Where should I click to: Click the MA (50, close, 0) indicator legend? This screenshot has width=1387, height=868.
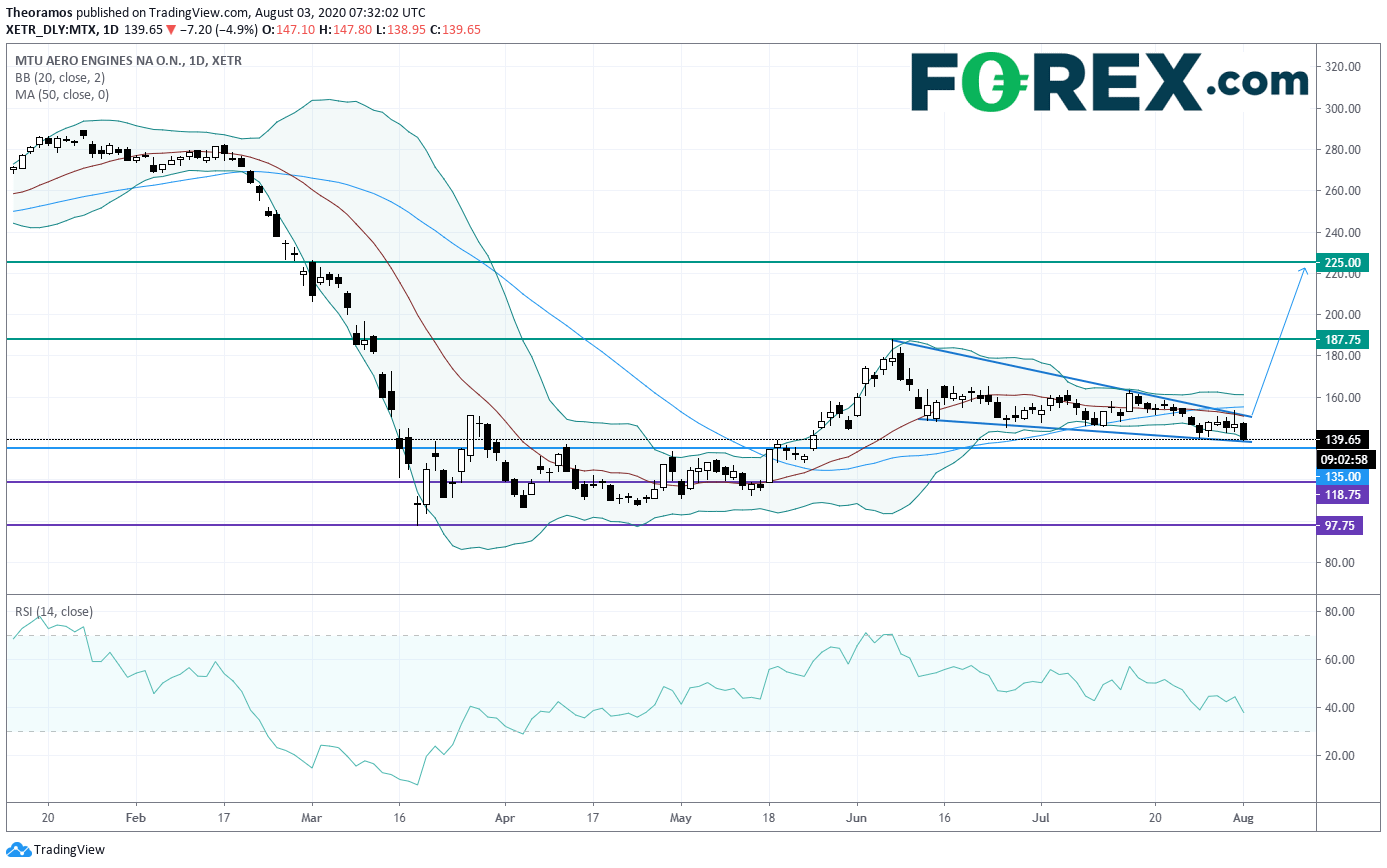pos(62,95)
